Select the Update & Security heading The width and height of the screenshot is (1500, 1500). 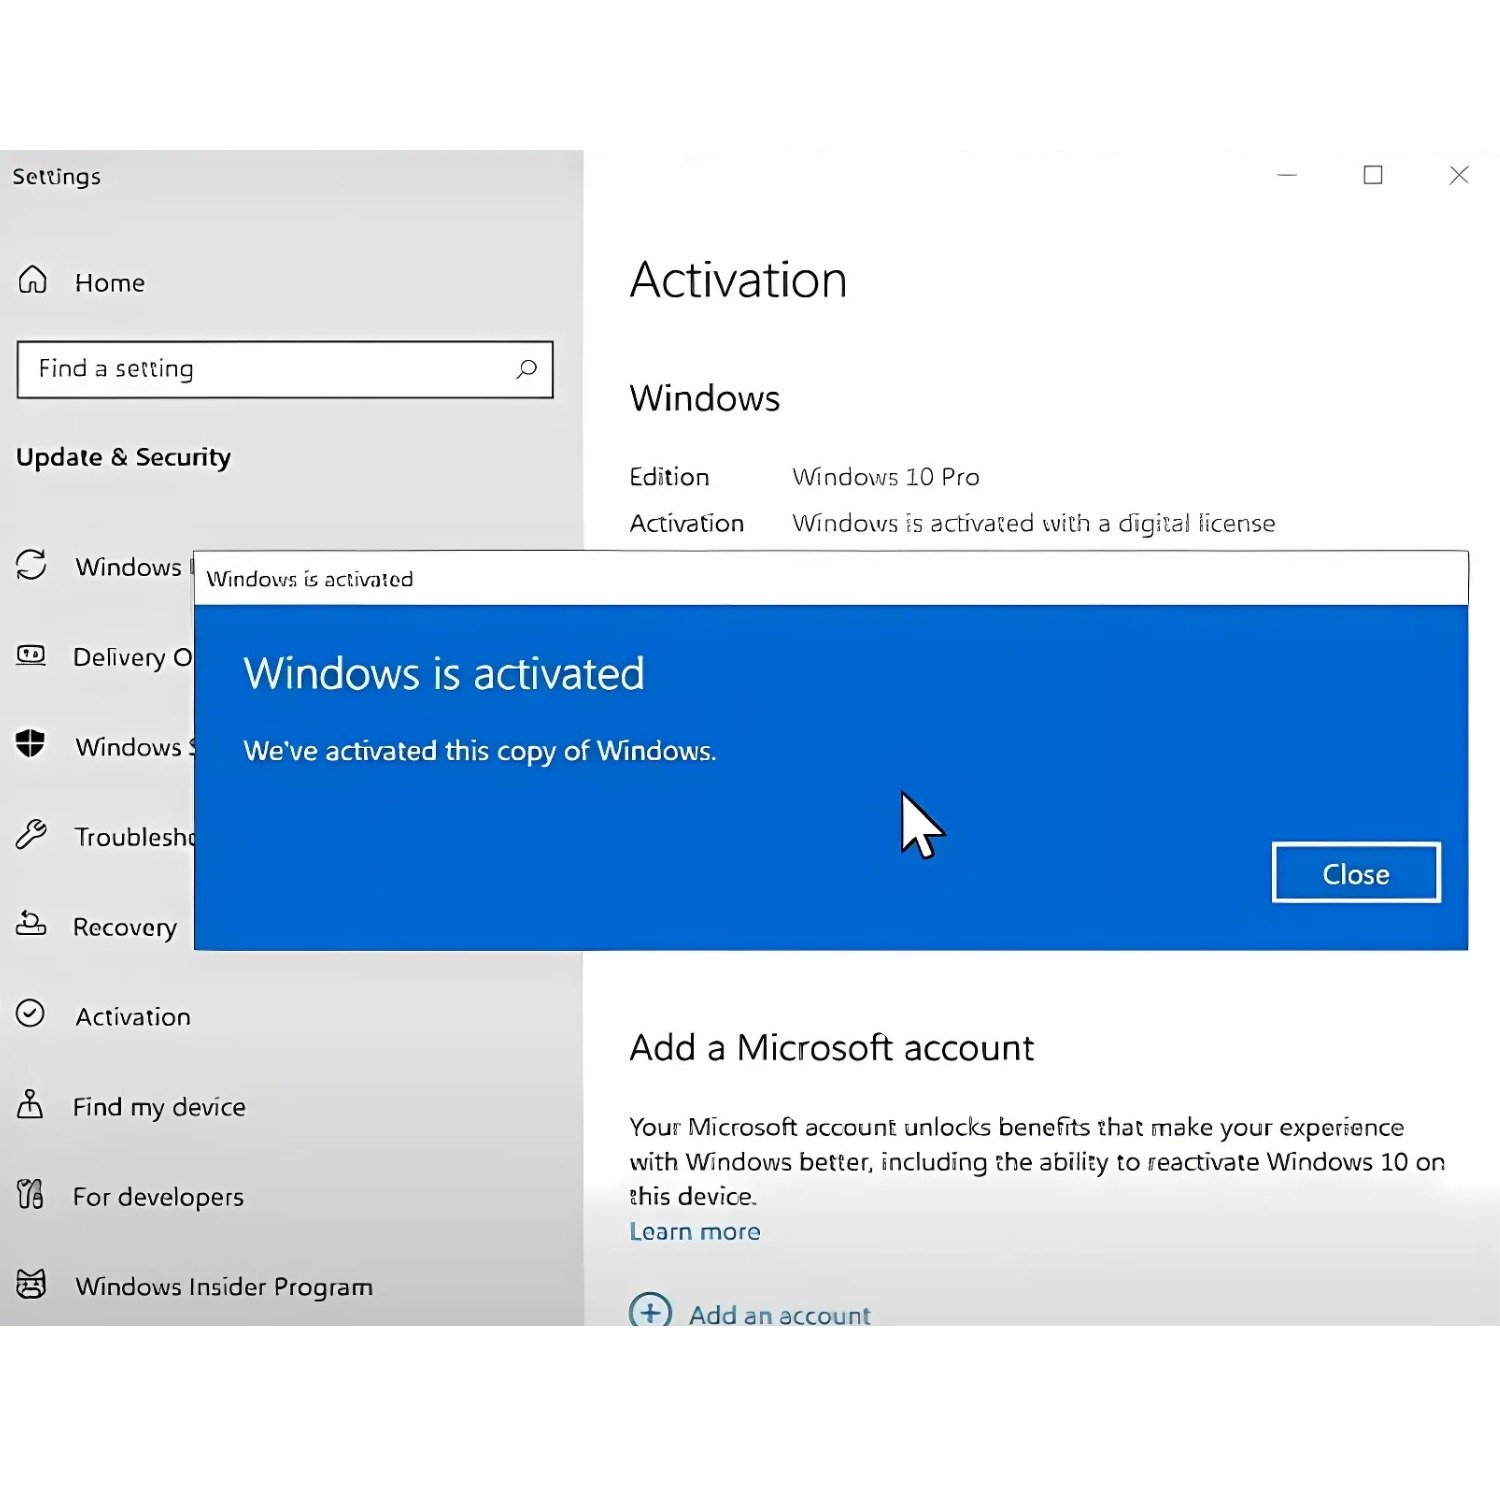point(124,457)
